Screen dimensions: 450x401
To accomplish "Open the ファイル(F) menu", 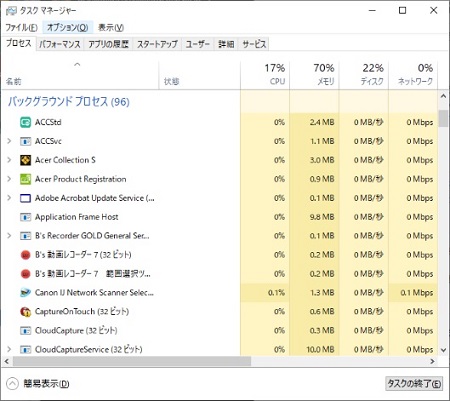I will point(21,27).
